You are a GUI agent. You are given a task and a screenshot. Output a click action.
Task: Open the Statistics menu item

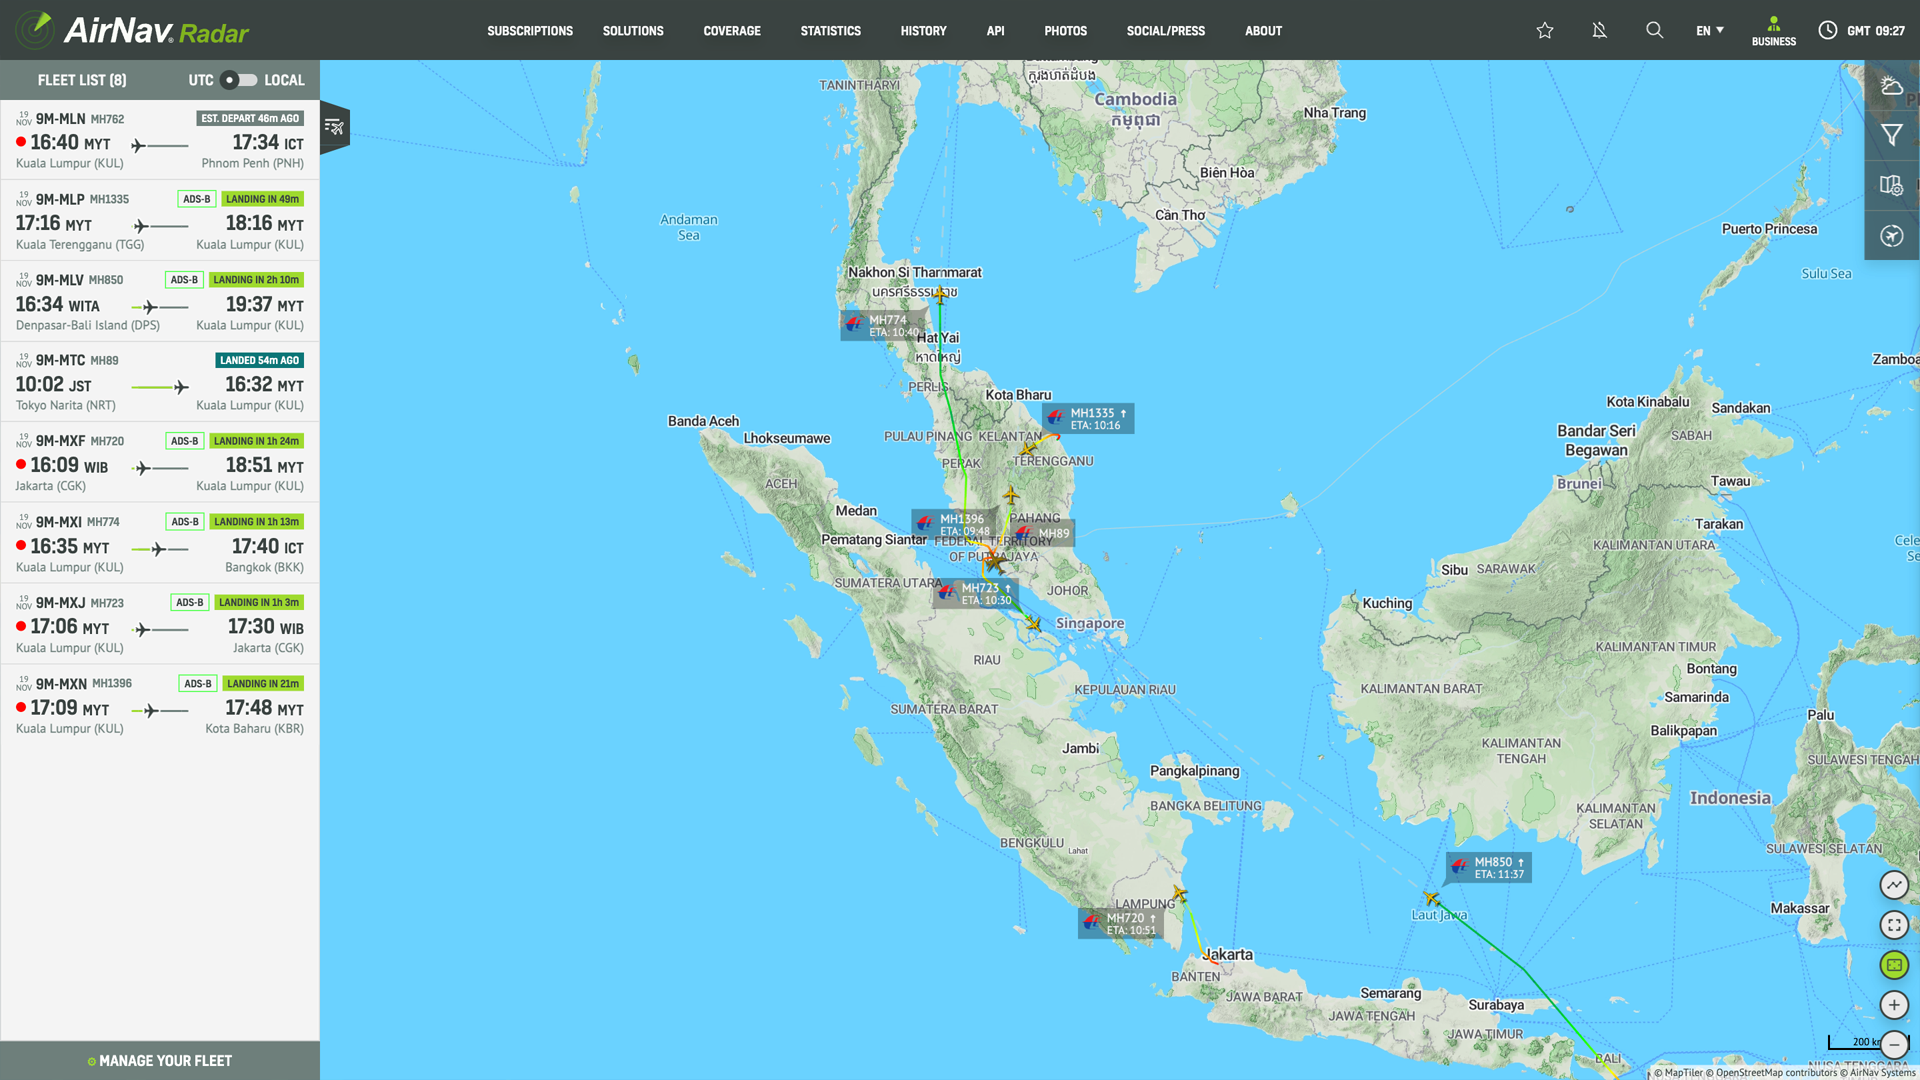click(x=830, y=31)
